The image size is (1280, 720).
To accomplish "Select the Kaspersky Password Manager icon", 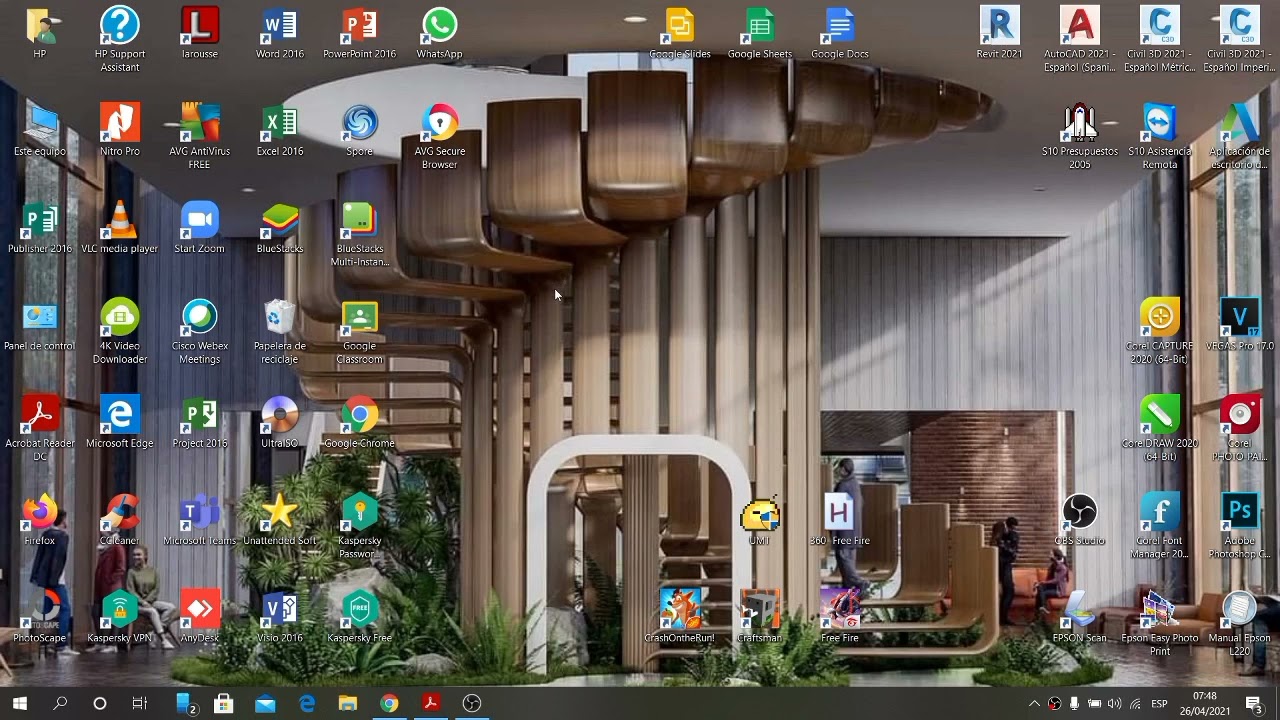I will (360, 524).
